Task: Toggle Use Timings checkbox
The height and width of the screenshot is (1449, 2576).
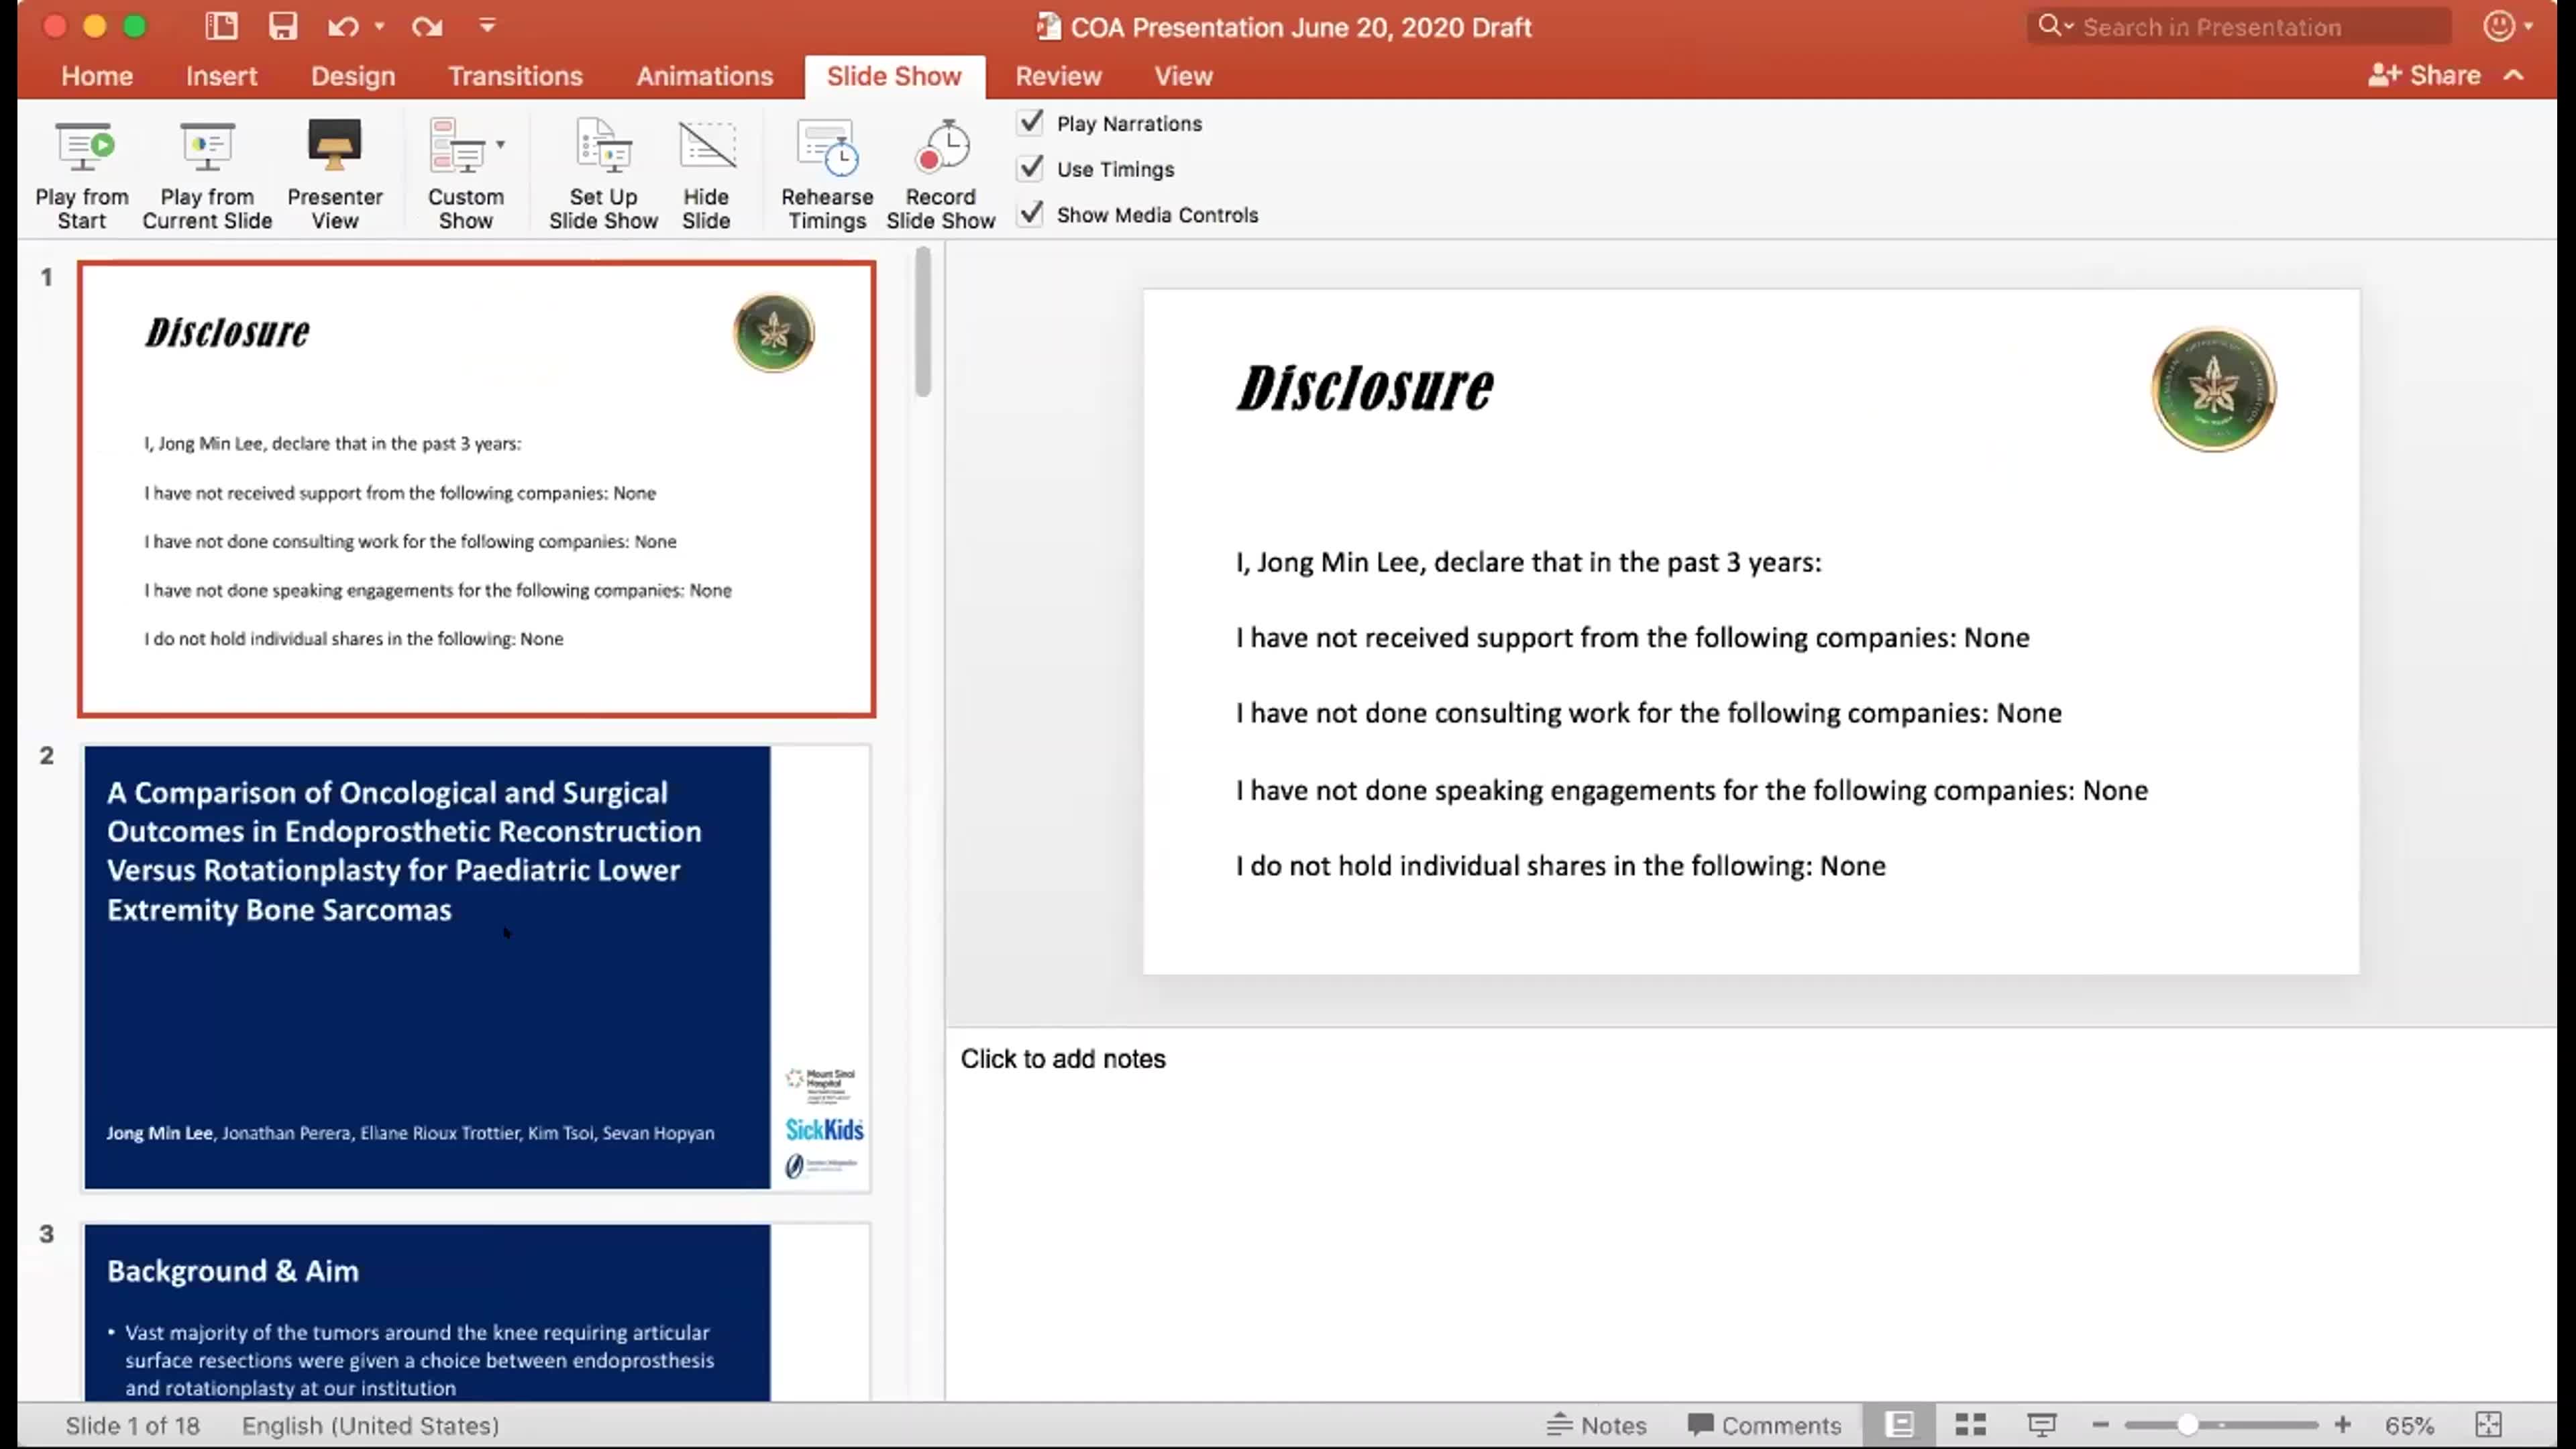Action: pyautogui.click(x=1031, y=168)
